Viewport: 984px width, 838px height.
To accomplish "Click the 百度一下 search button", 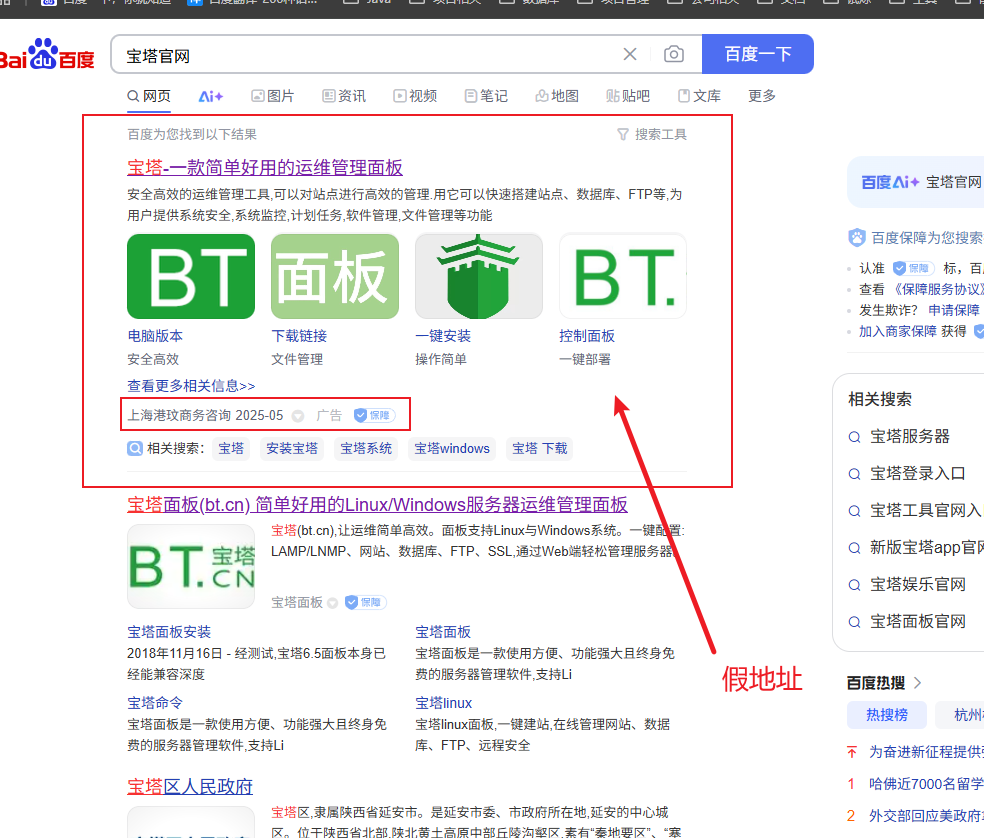I will (757, 54).
